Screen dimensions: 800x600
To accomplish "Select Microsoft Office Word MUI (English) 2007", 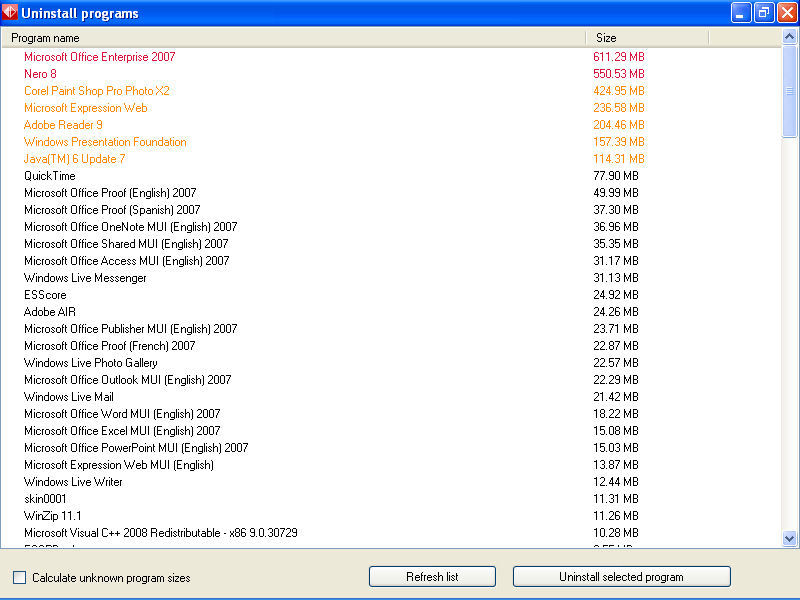I will click(x=122, y=414).
